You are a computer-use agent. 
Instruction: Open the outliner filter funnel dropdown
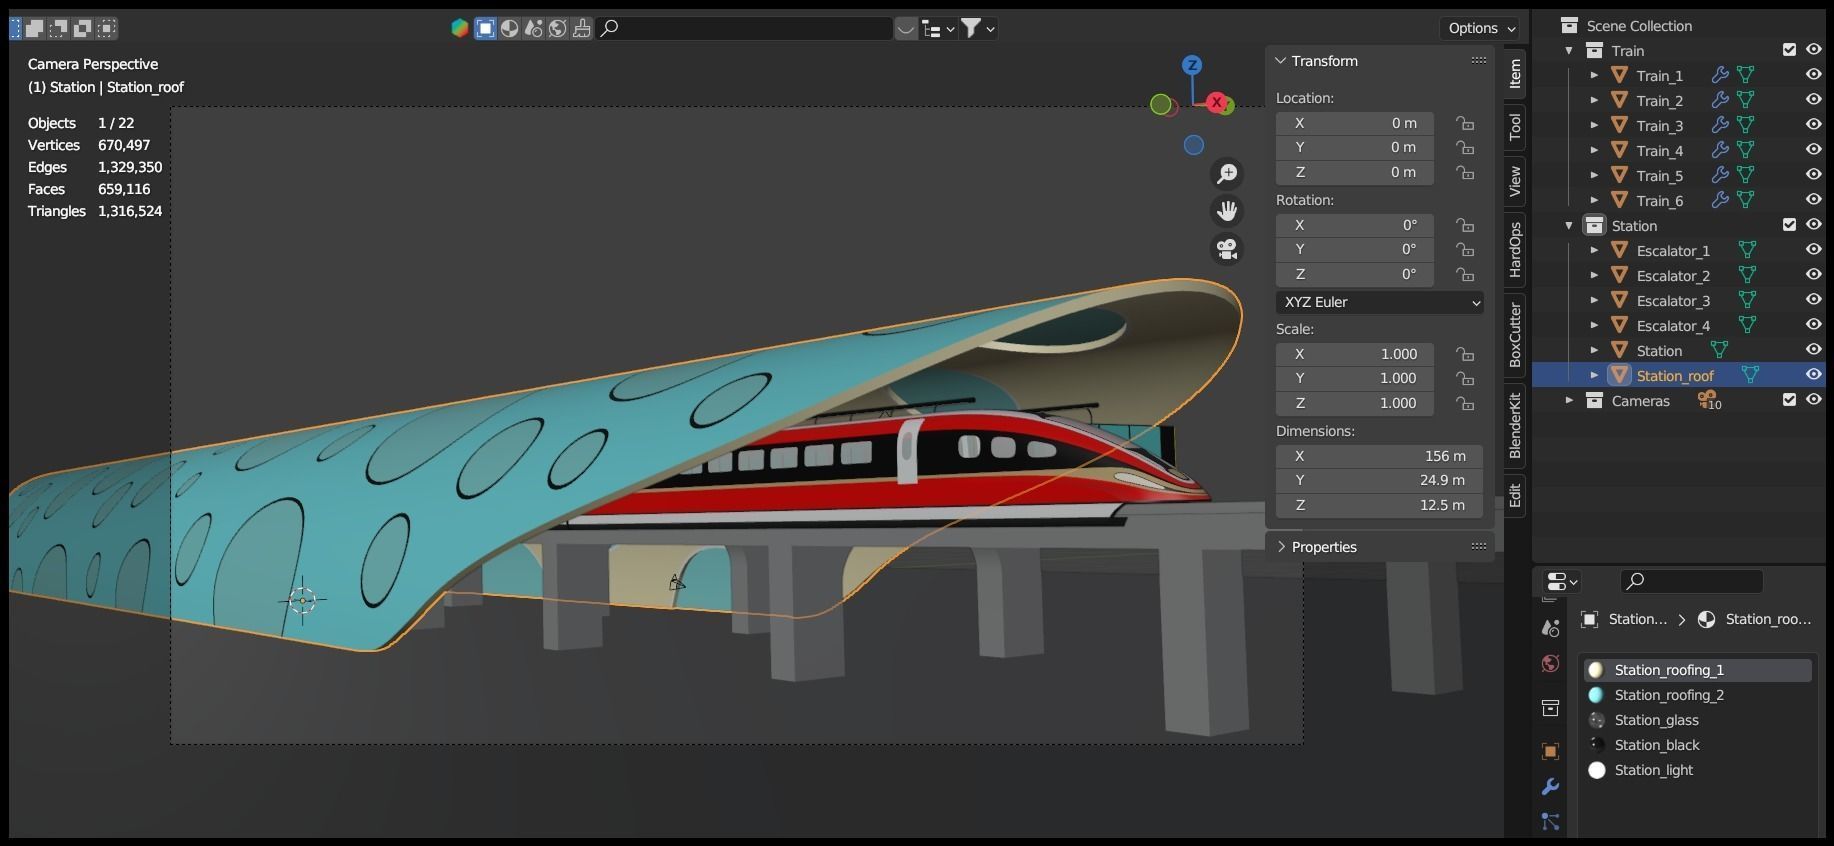[x=978, y=29]
